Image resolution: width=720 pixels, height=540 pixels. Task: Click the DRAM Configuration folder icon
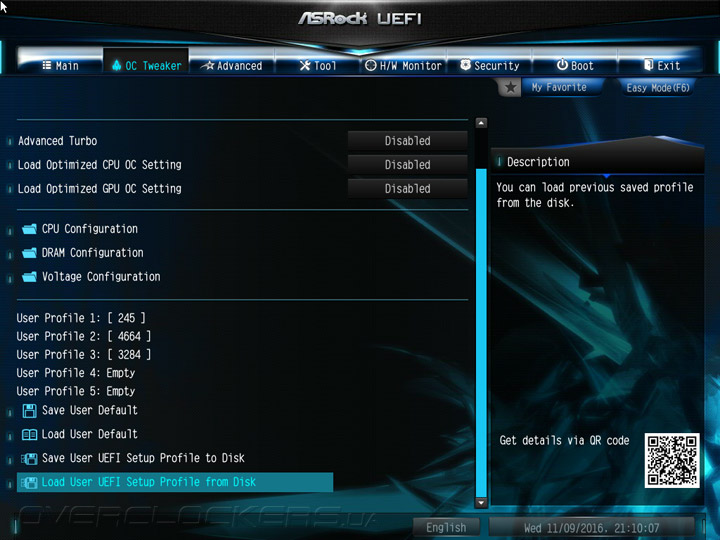tap(29, 253)
